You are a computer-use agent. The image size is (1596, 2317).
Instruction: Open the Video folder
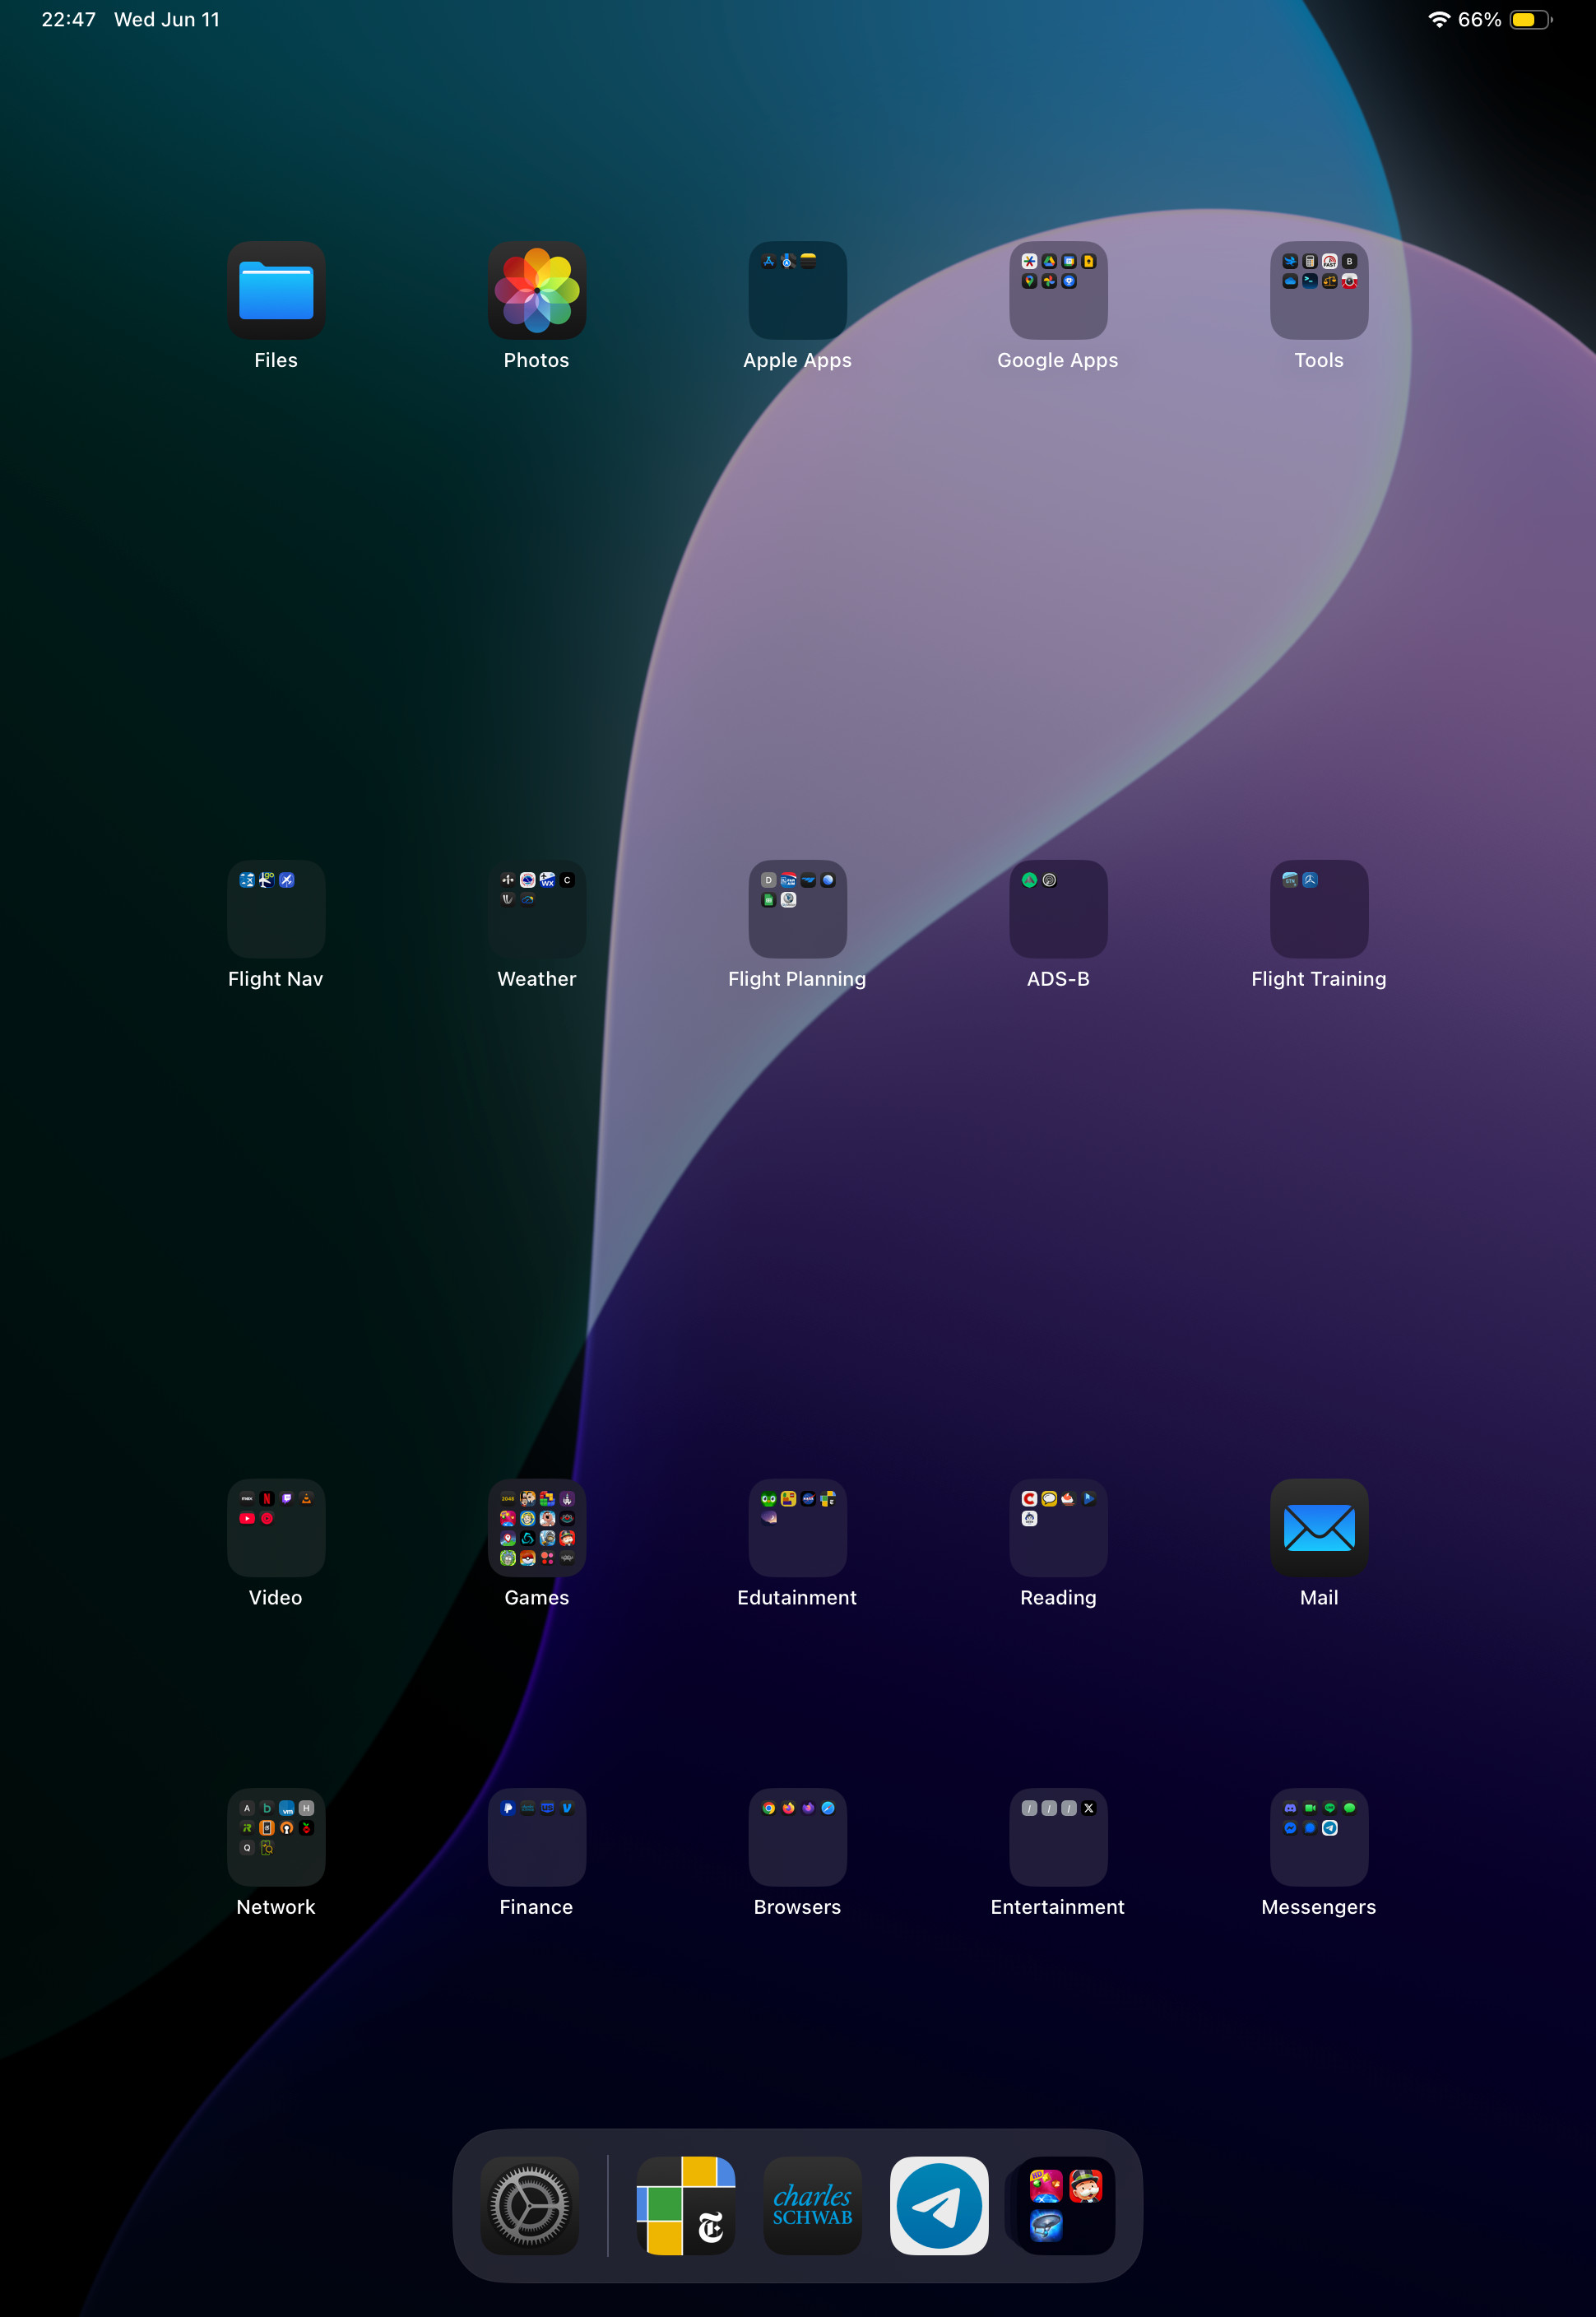tap(276, 1528)
